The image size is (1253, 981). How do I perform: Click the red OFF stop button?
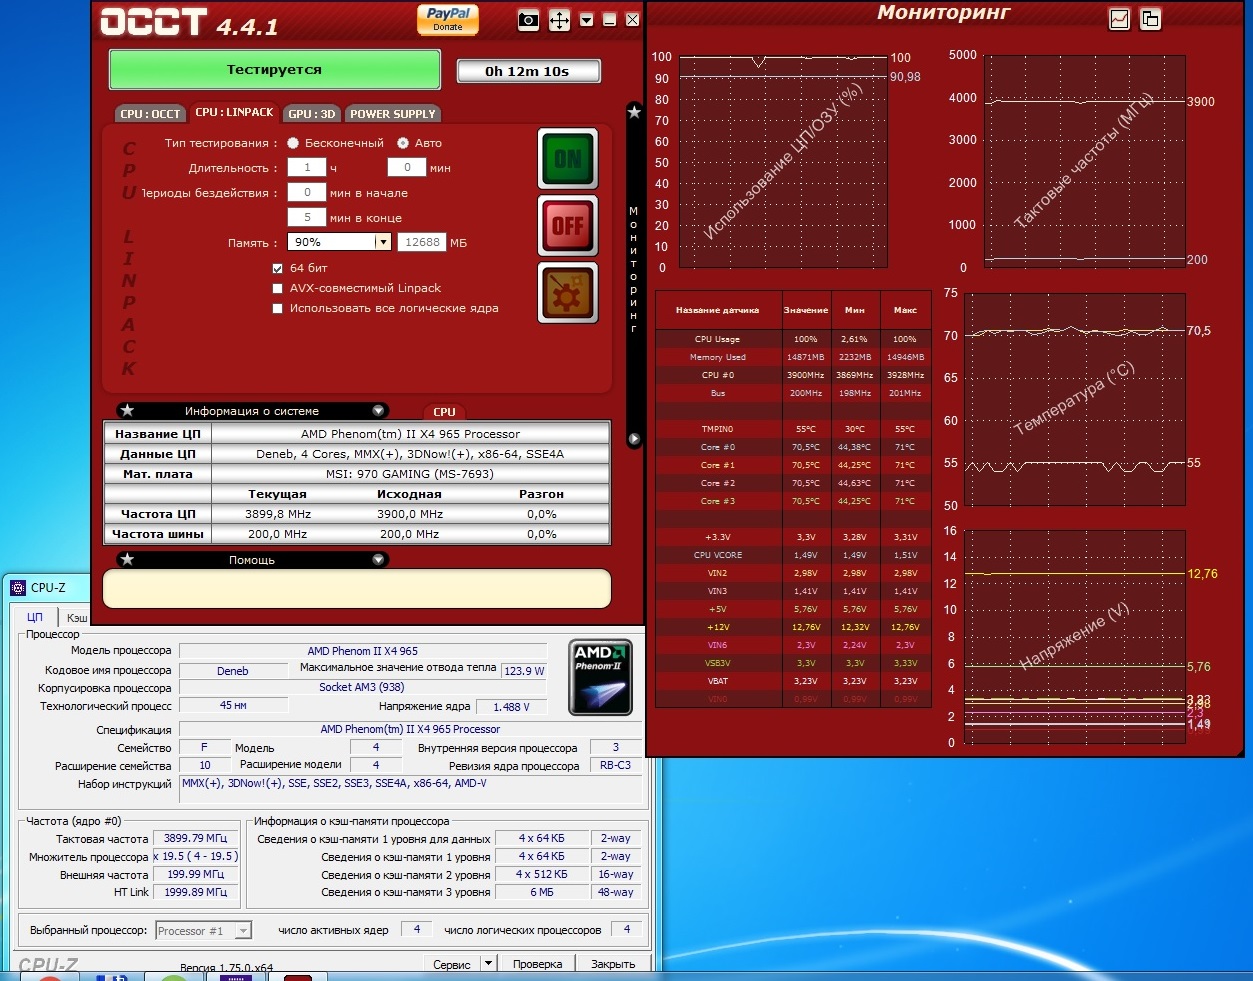point(568,225)
